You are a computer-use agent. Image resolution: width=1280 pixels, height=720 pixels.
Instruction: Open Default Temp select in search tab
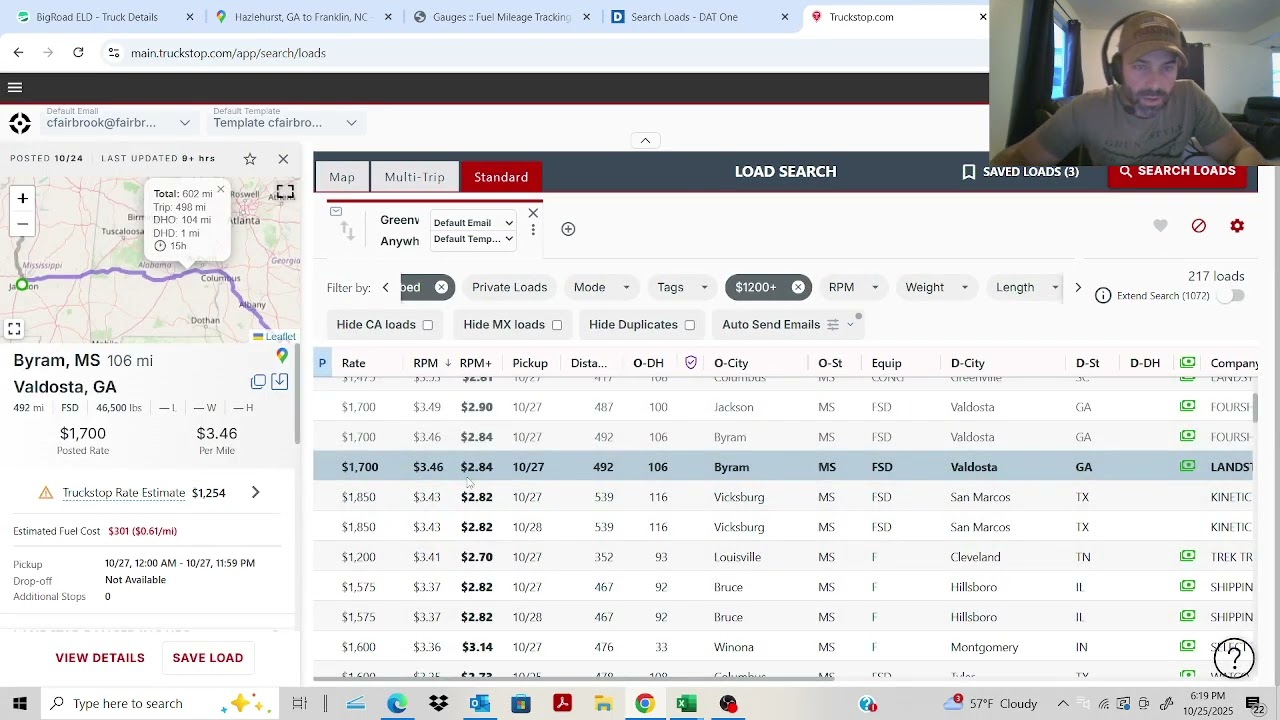click(x=473, y=239)
